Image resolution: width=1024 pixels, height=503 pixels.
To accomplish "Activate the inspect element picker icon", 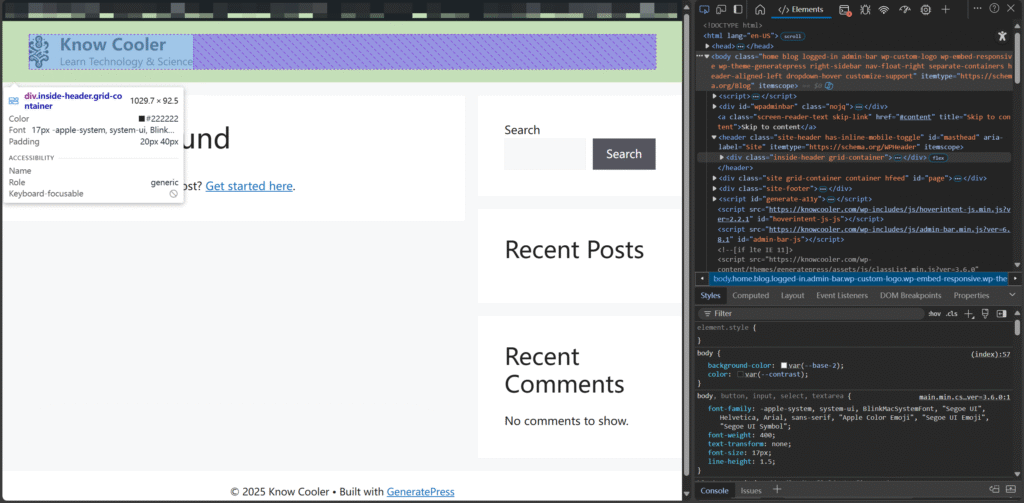I will click(706, 9).
